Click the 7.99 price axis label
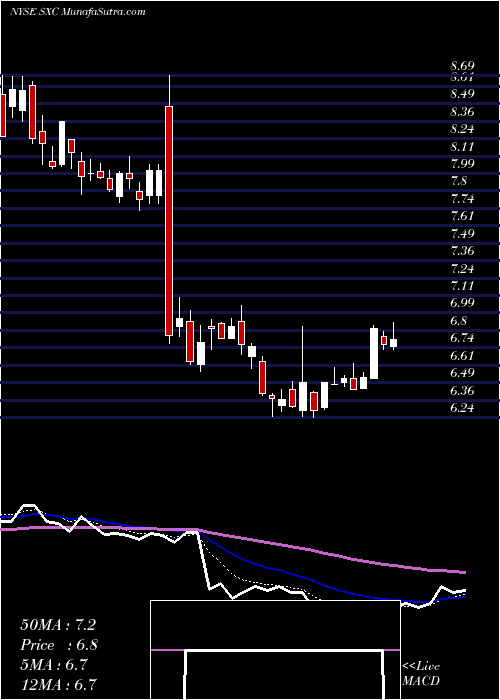500x700 pixels. [x=462, y=164]
